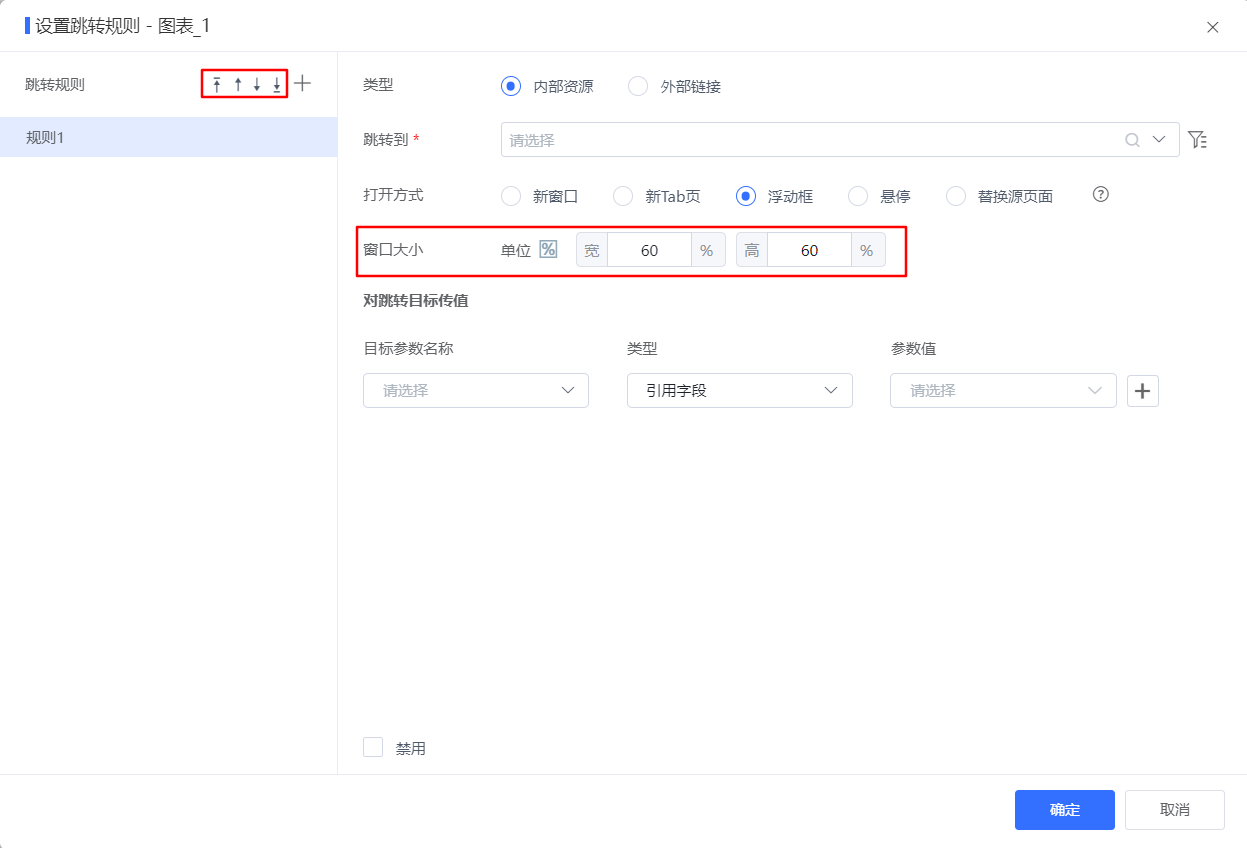Viewport: 1247px width, 848px height.
Task: Click 跳转规则 label text
Action: coord(55,85)
